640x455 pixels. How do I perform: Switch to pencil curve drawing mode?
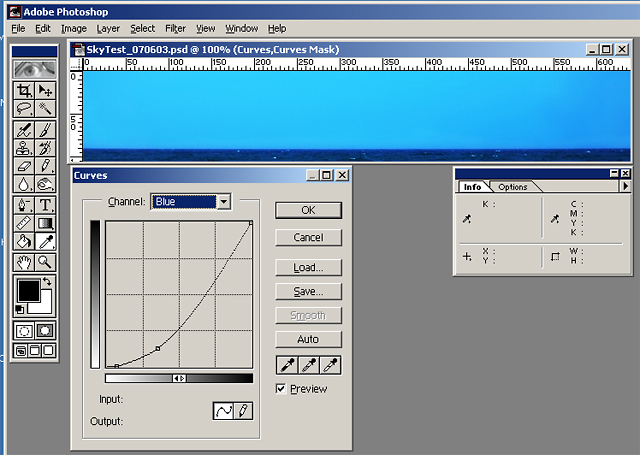point(241,411)
